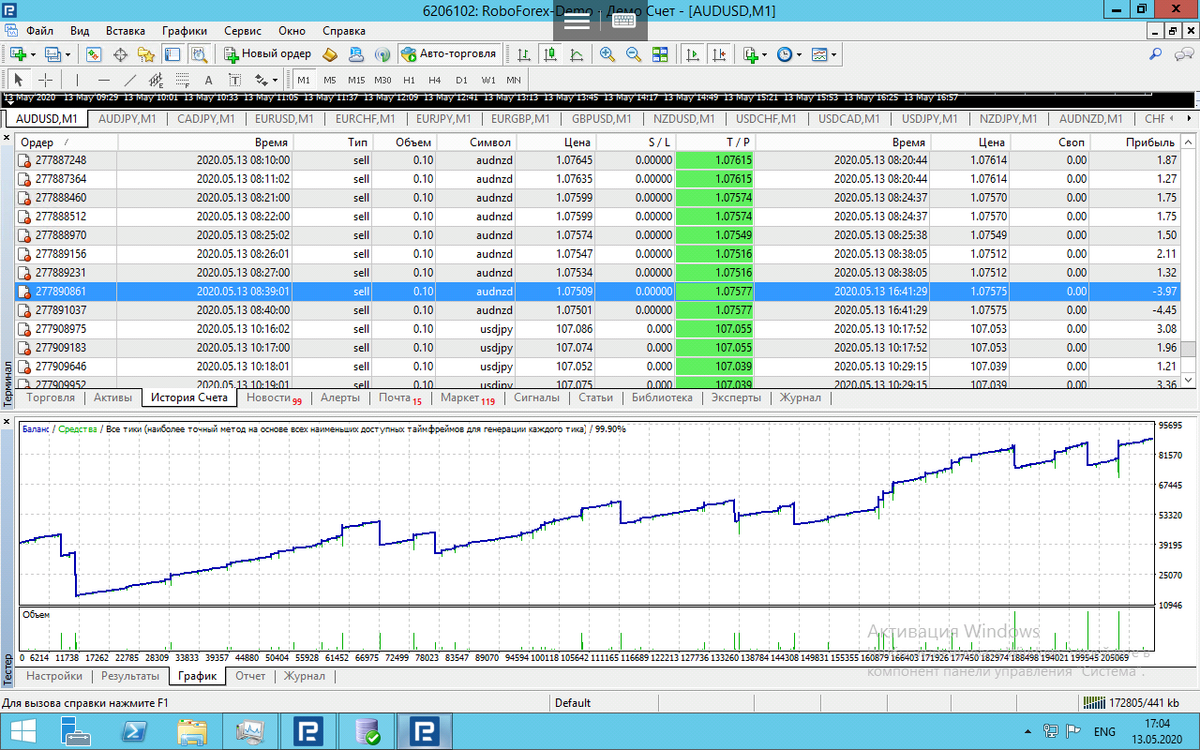The height and width of the screenshot is (750, 1200).
Task: Open the Файл menu
Action: pyautogui.click(x=40, y=31)
